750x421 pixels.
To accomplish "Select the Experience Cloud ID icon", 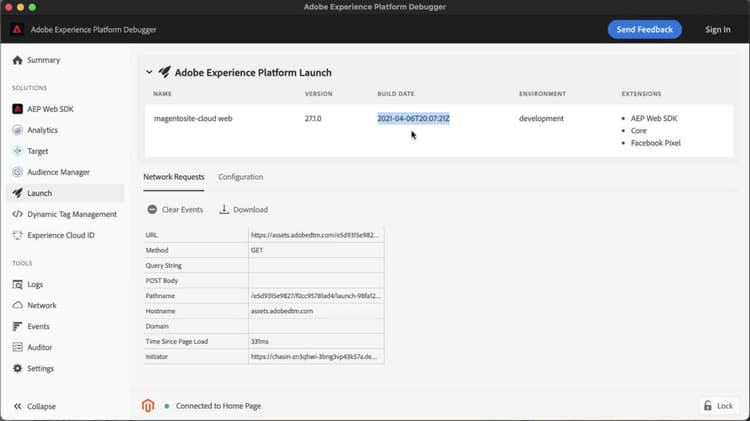I will pos(18,235).
